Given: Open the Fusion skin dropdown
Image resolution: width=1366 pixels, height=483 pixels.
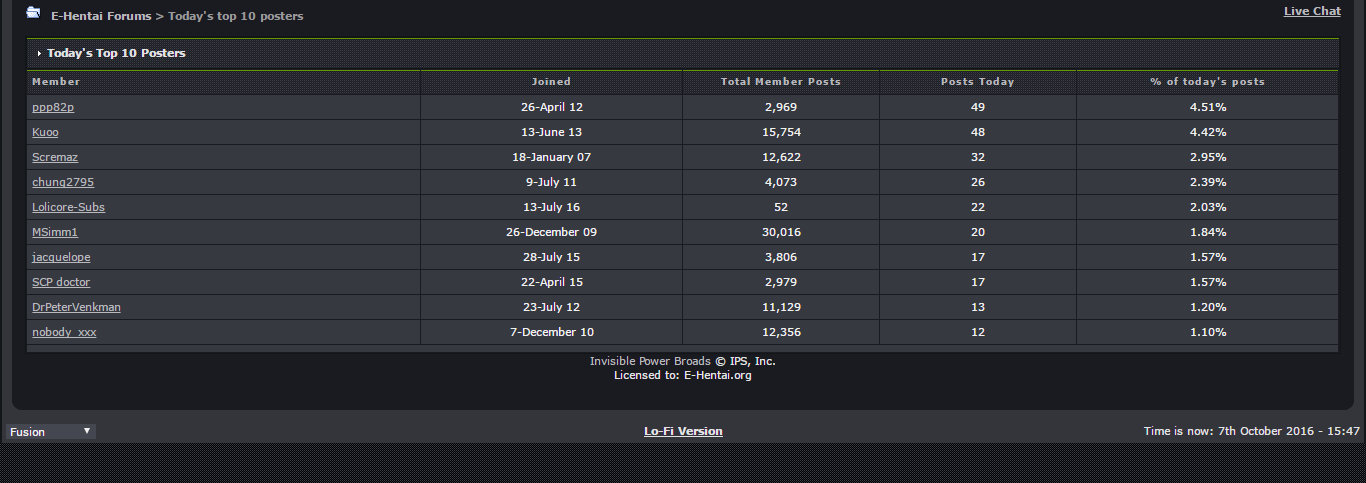Looking at the screenshot, I should 52,431.
